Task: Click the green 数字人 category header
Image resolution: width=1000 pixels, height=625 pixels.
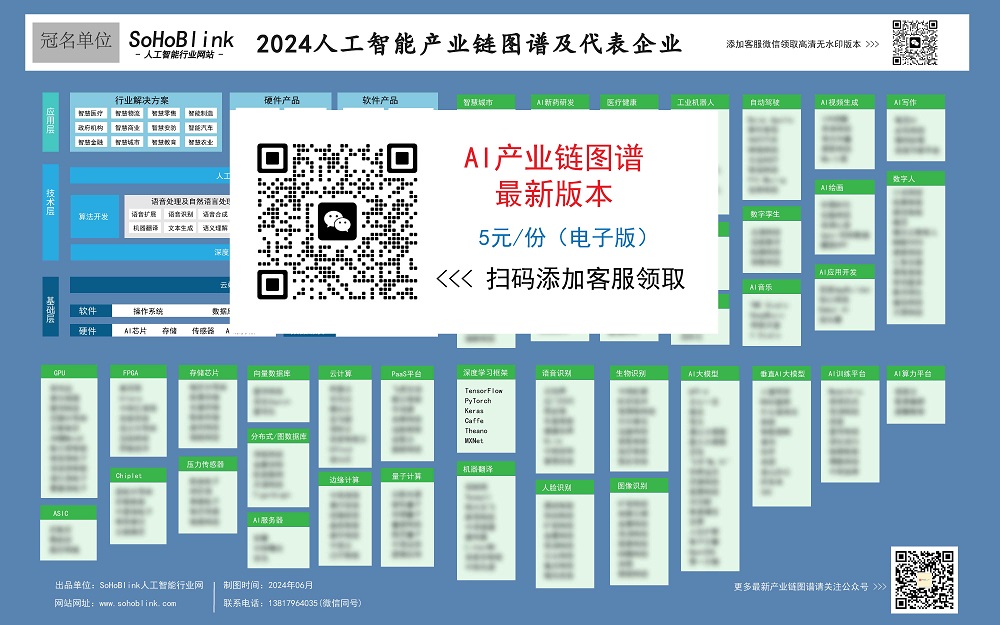Action: pyautogui.click(x=916, y=179)
